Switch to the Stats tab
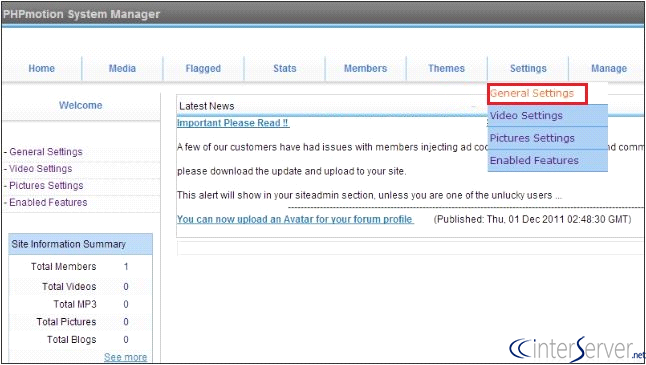This screenshot has height=365, width=646. coord(285,68)
